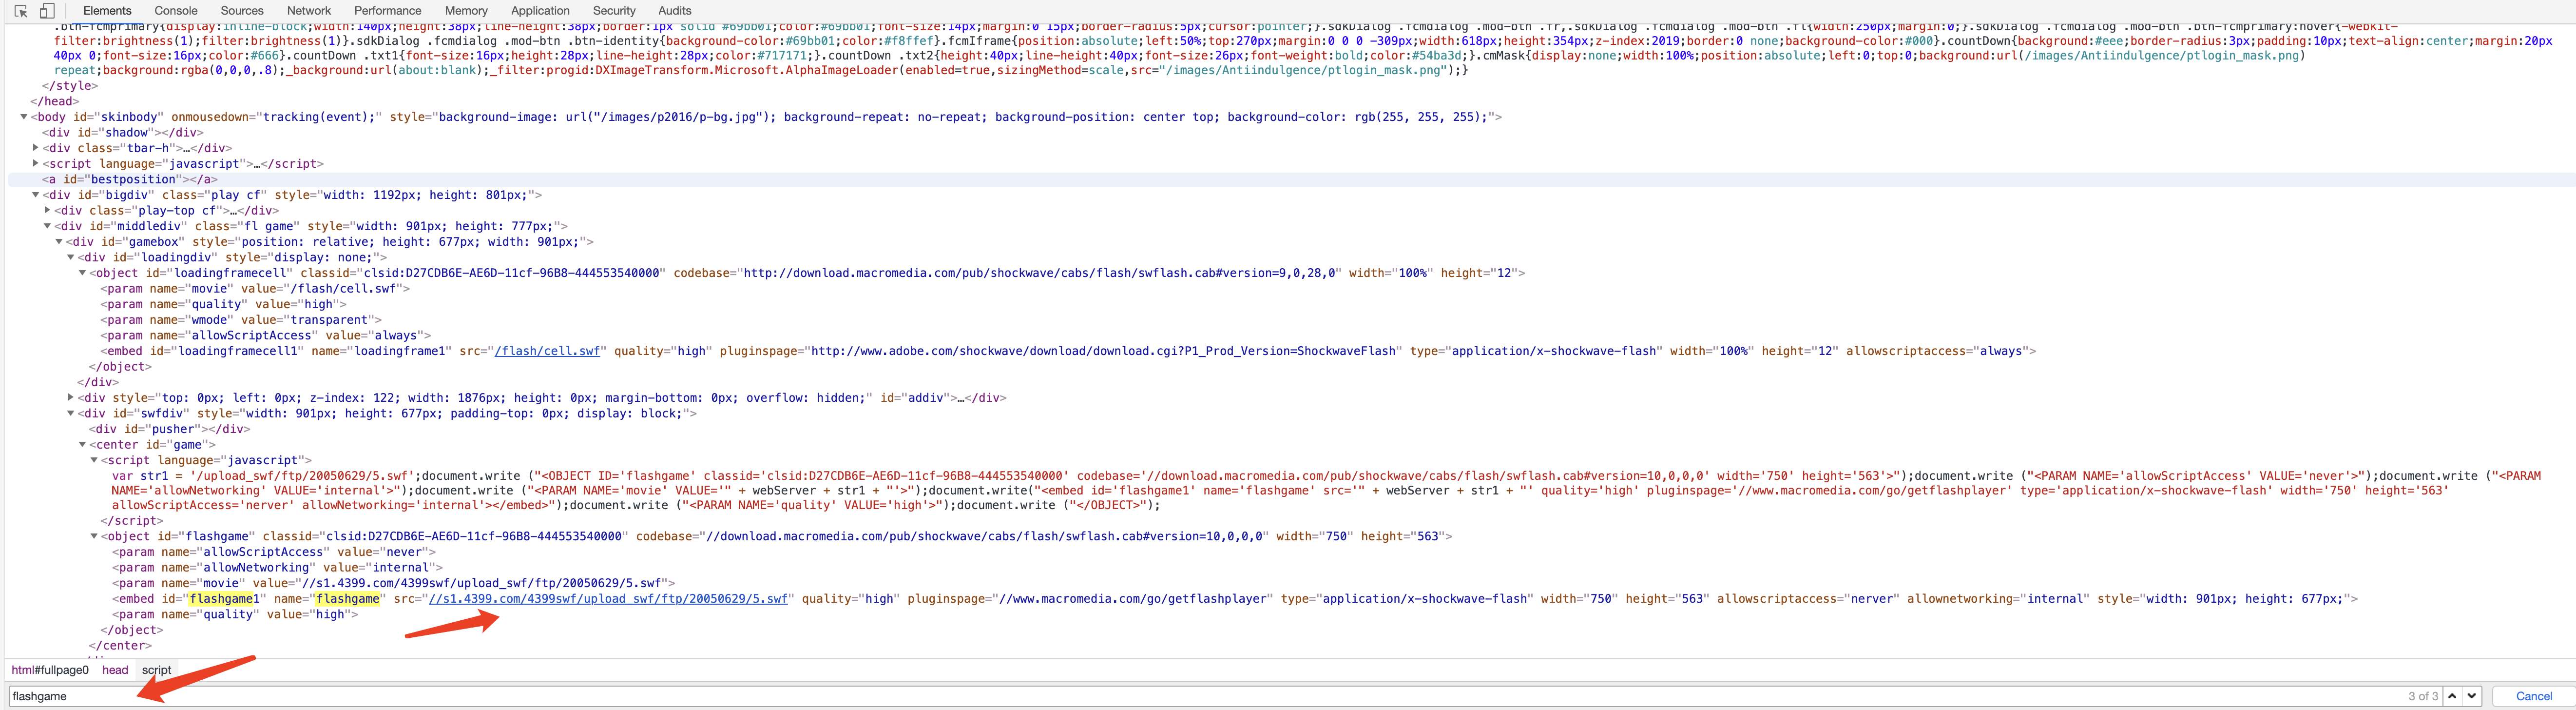The width and height of the screenshot is (2576, 710).
Task: Cancel the element search
Action: [x=2533, y=696]
